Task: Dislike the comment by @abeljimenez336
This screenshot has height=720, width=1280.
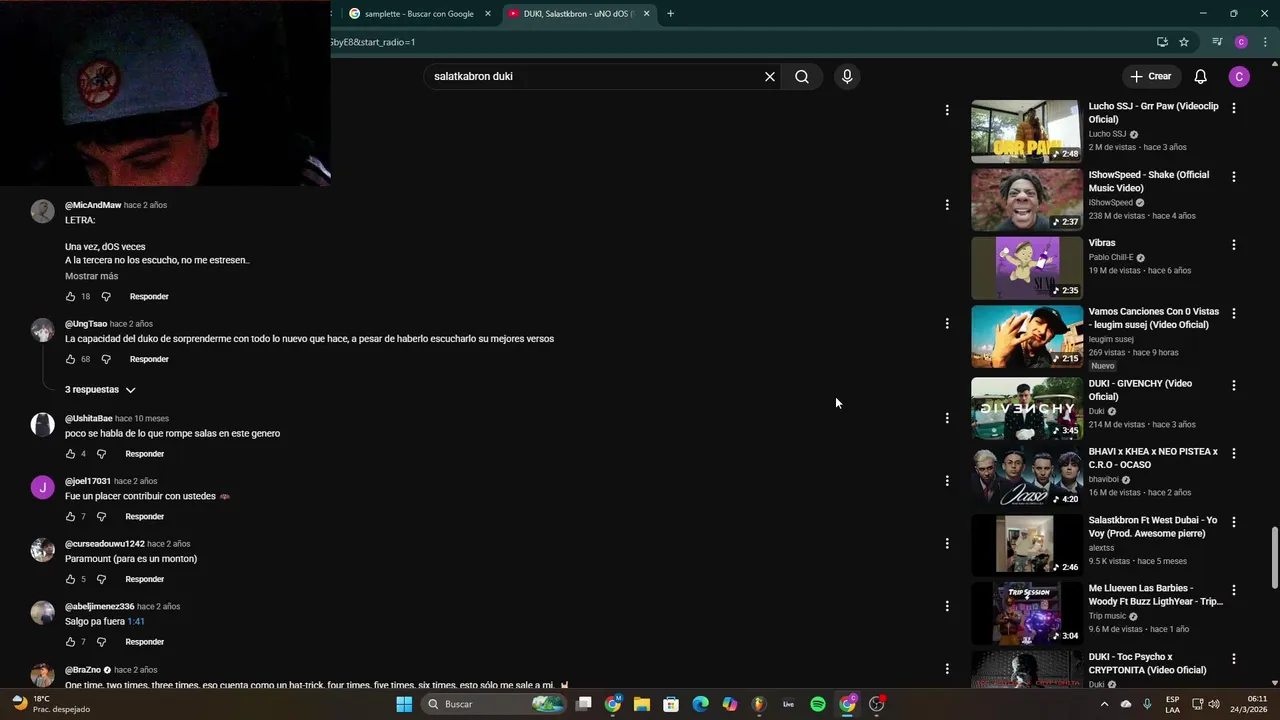Action: pyautogui.click(x=101, y=642)
